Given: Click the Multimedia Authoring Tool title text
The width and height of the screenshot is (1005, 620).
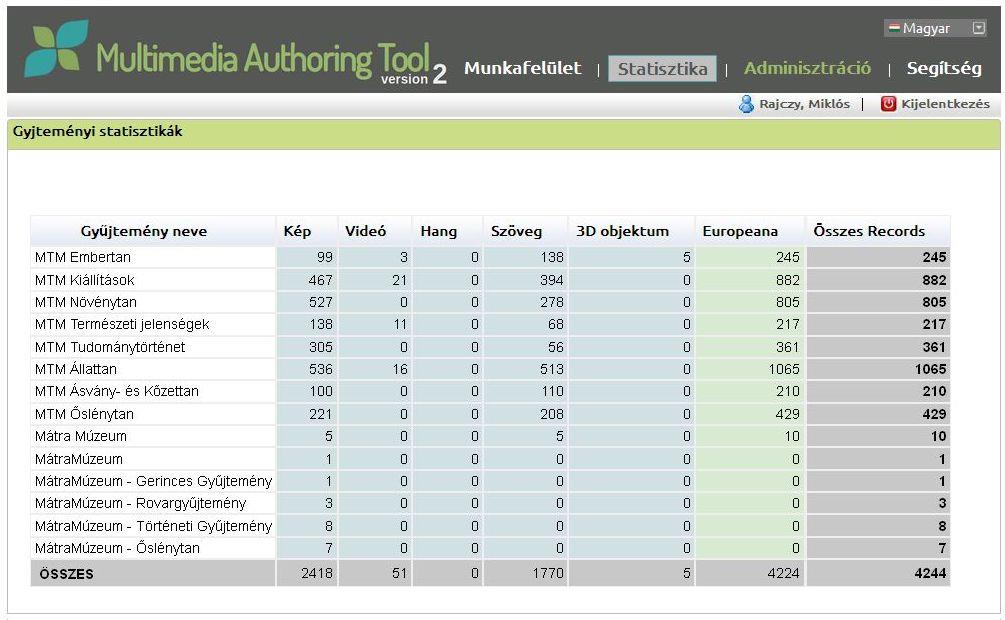Looking at the screenshot, I should tap(263, 59).
